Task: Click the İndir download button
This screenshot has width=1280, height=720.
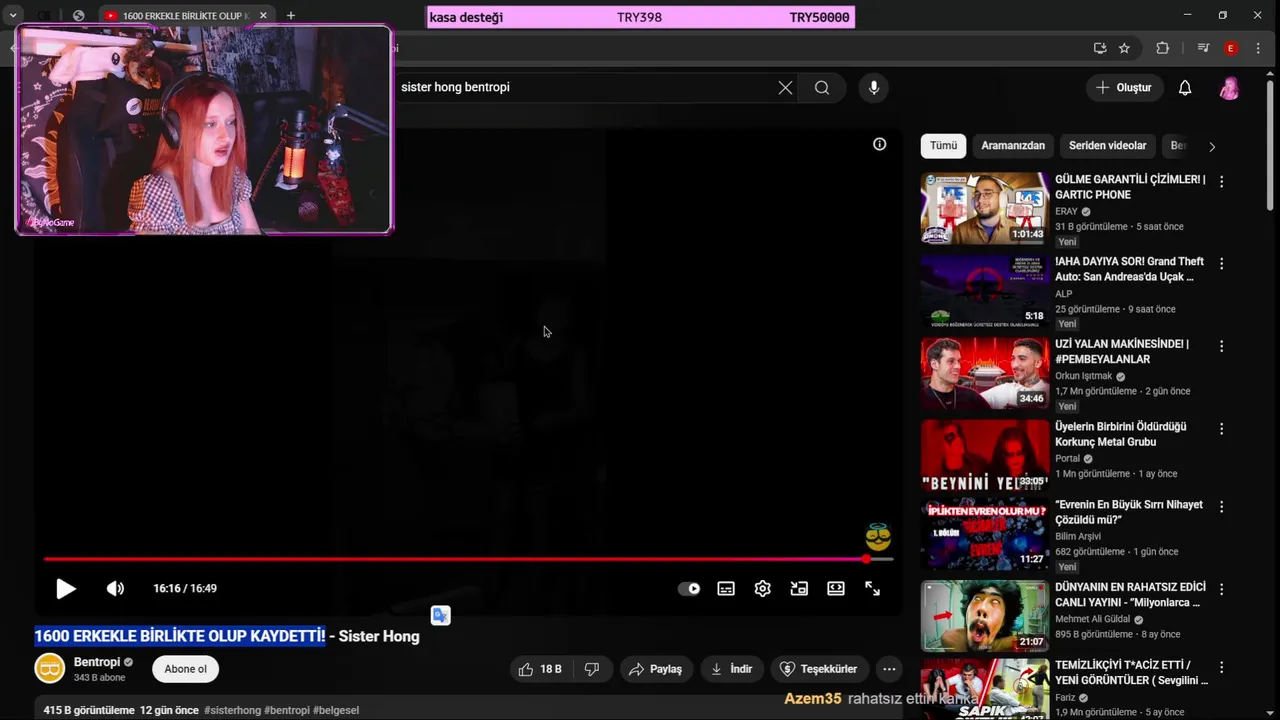Action: 732,669
